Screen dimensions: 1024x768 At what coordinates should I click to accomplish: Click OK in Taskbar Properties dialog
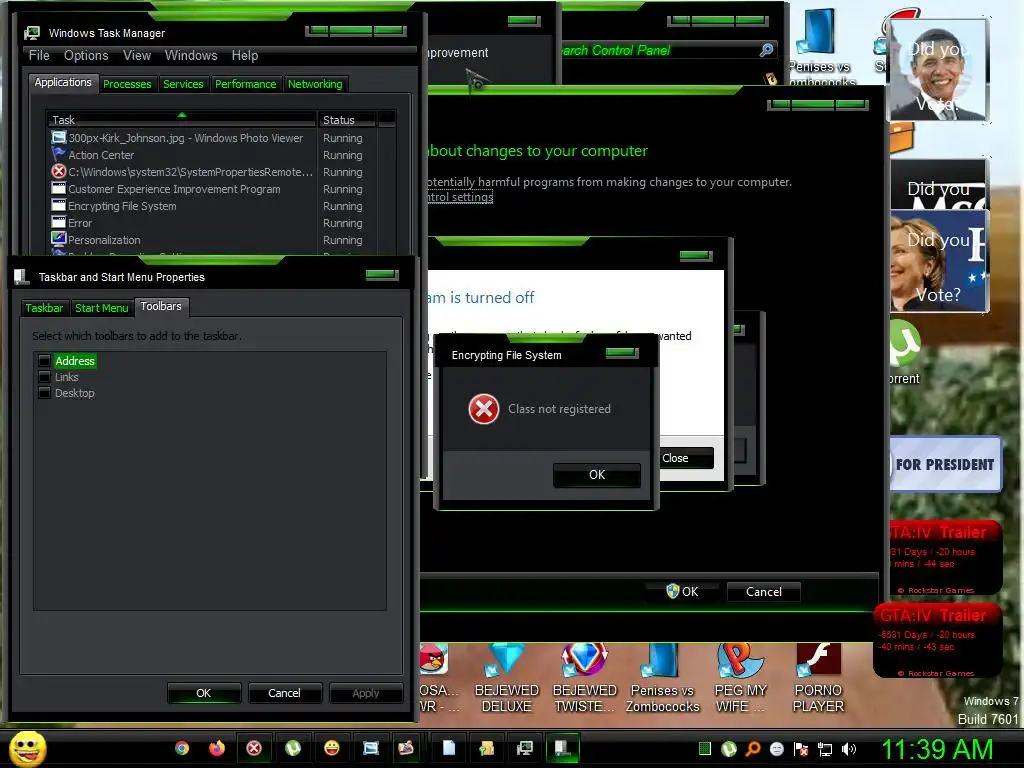pos(204,693)
